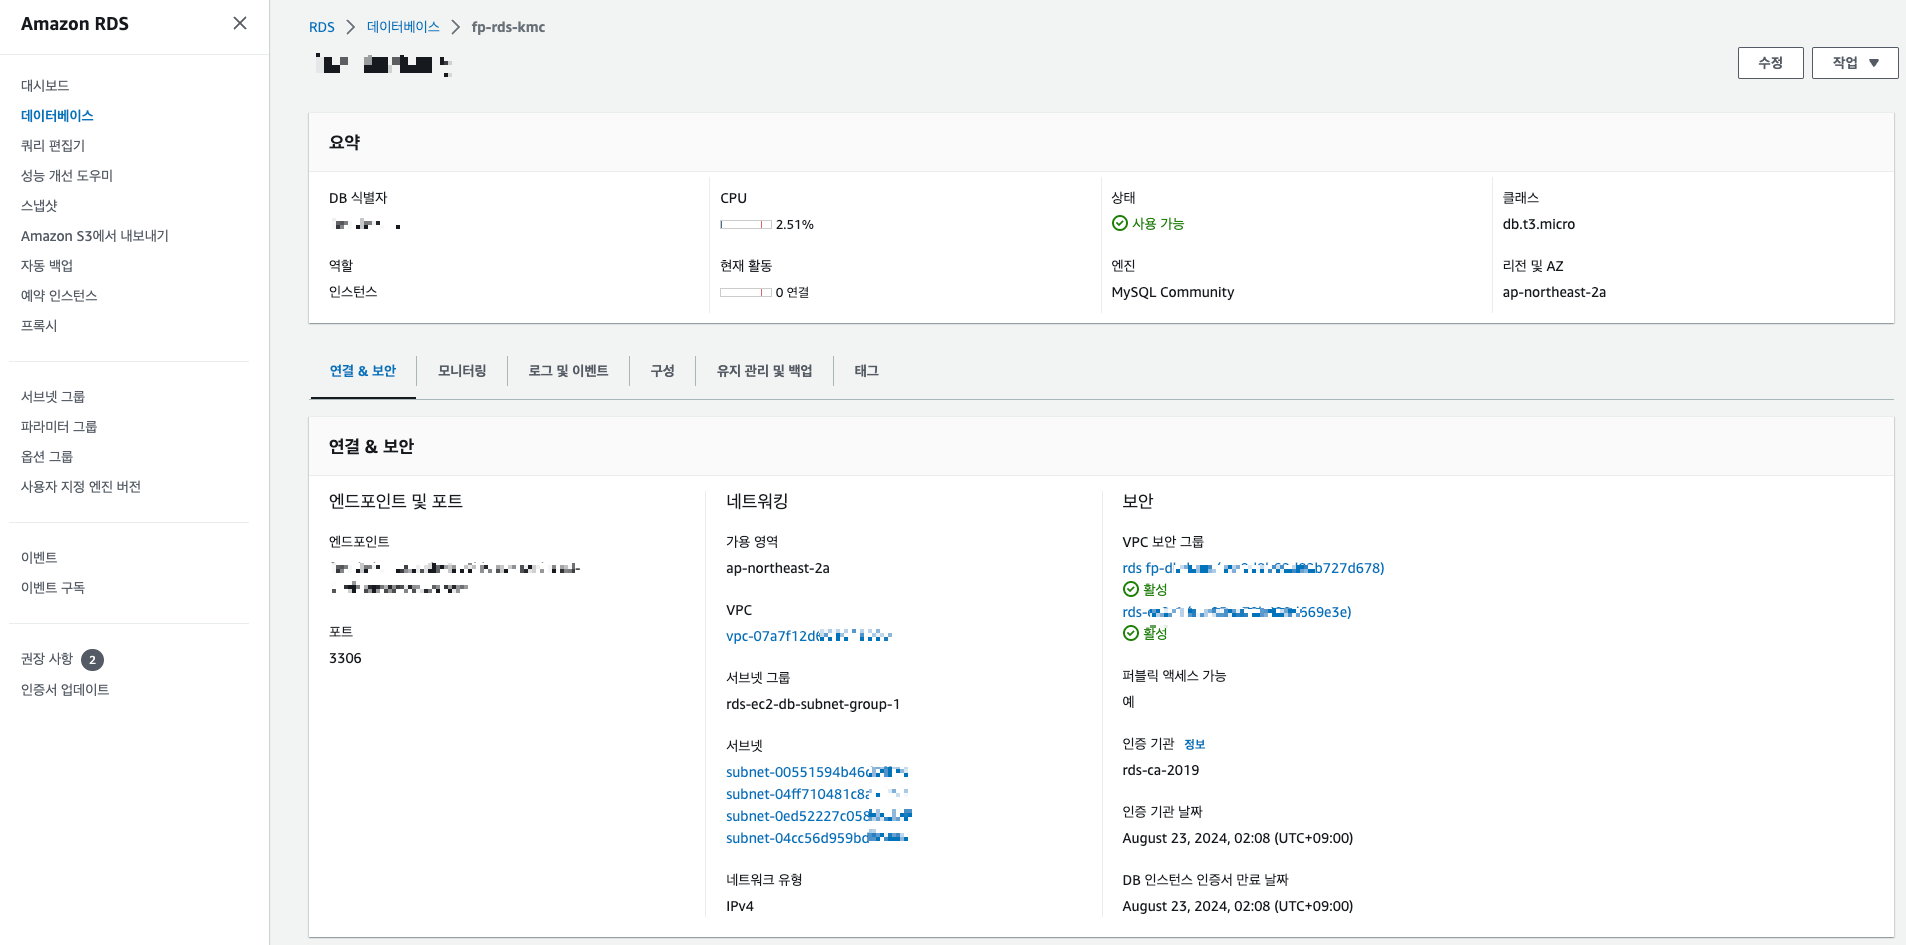Image resolution: width=1906 pixels, height=945 pixels.
Task: Open 이벤트 in the sidebar
Action: [x=39, y=558]
